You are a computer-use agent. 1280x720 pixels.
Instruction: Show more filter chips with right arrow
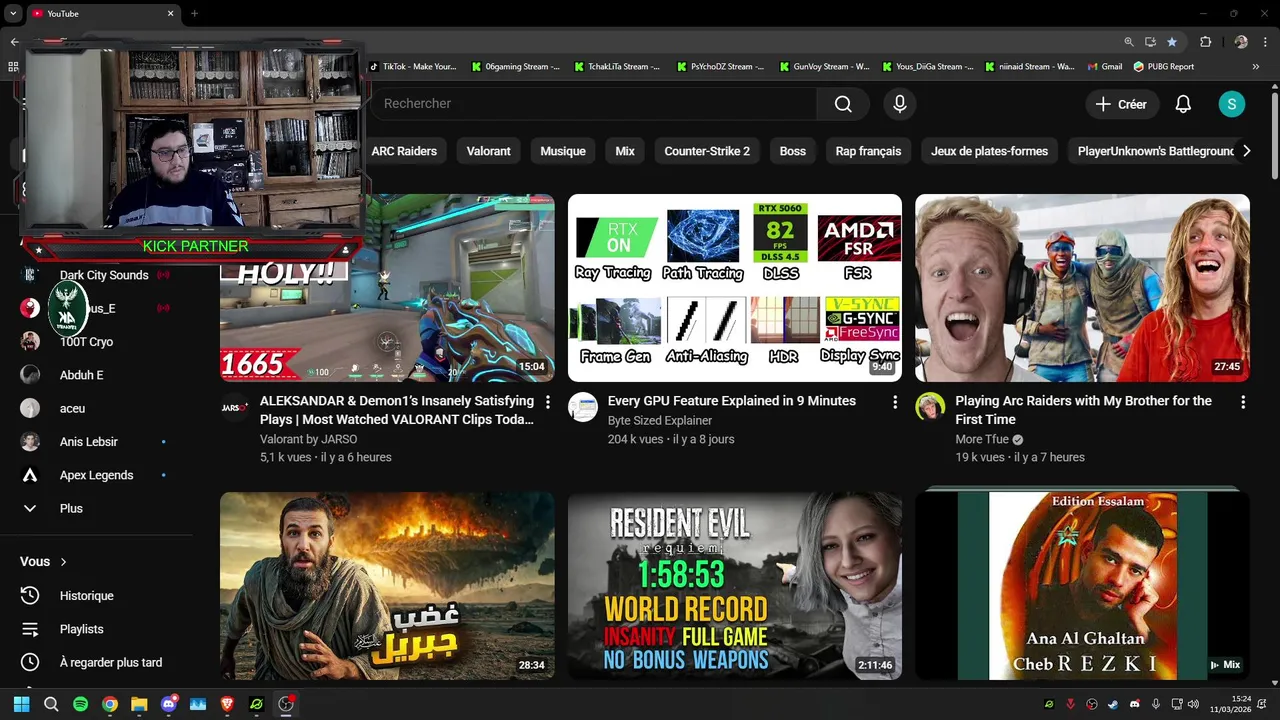point(1246,151)
